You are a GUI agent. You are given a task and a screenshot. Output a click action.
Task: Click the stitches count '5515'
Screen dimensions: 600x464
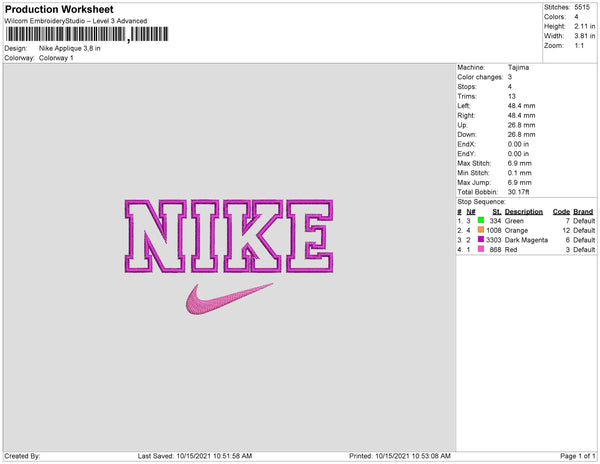(582, 7)
